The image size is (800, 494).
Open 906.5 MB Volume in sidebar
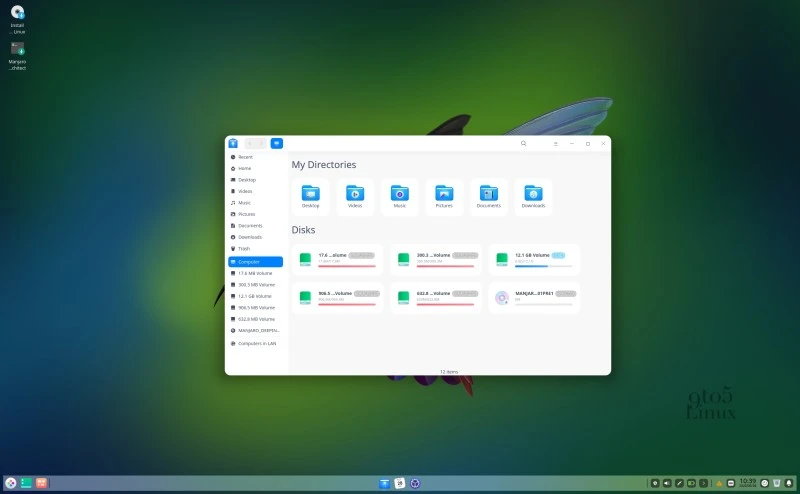tap(255, 308)
